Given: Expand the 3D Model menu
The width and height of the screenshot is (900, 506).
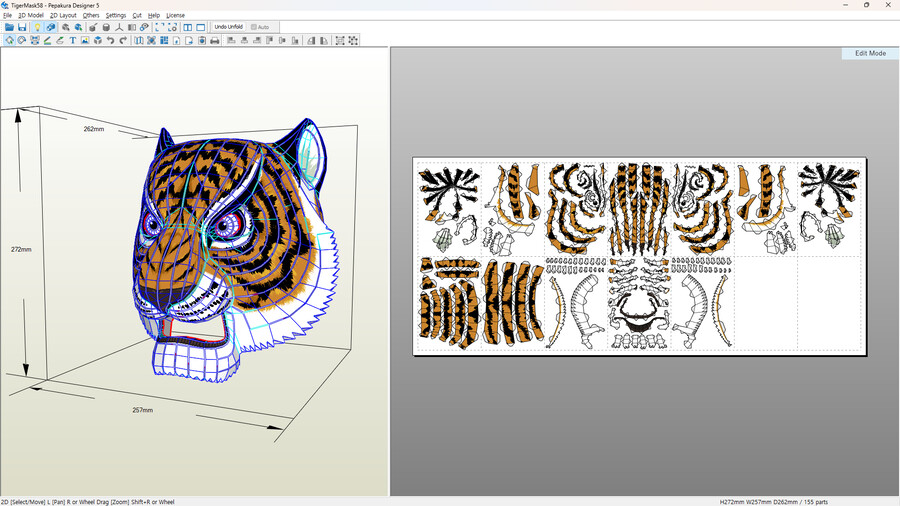Looking at the screenshot, I should (31, 16).
